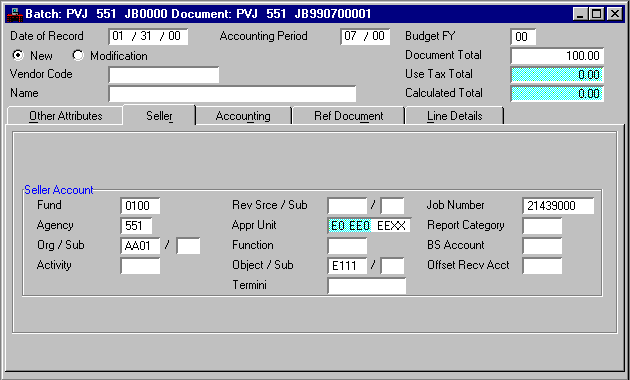Screen dimensions: 630x380
Task: Open the Other Attributes tab
Action: click(65, 116)
